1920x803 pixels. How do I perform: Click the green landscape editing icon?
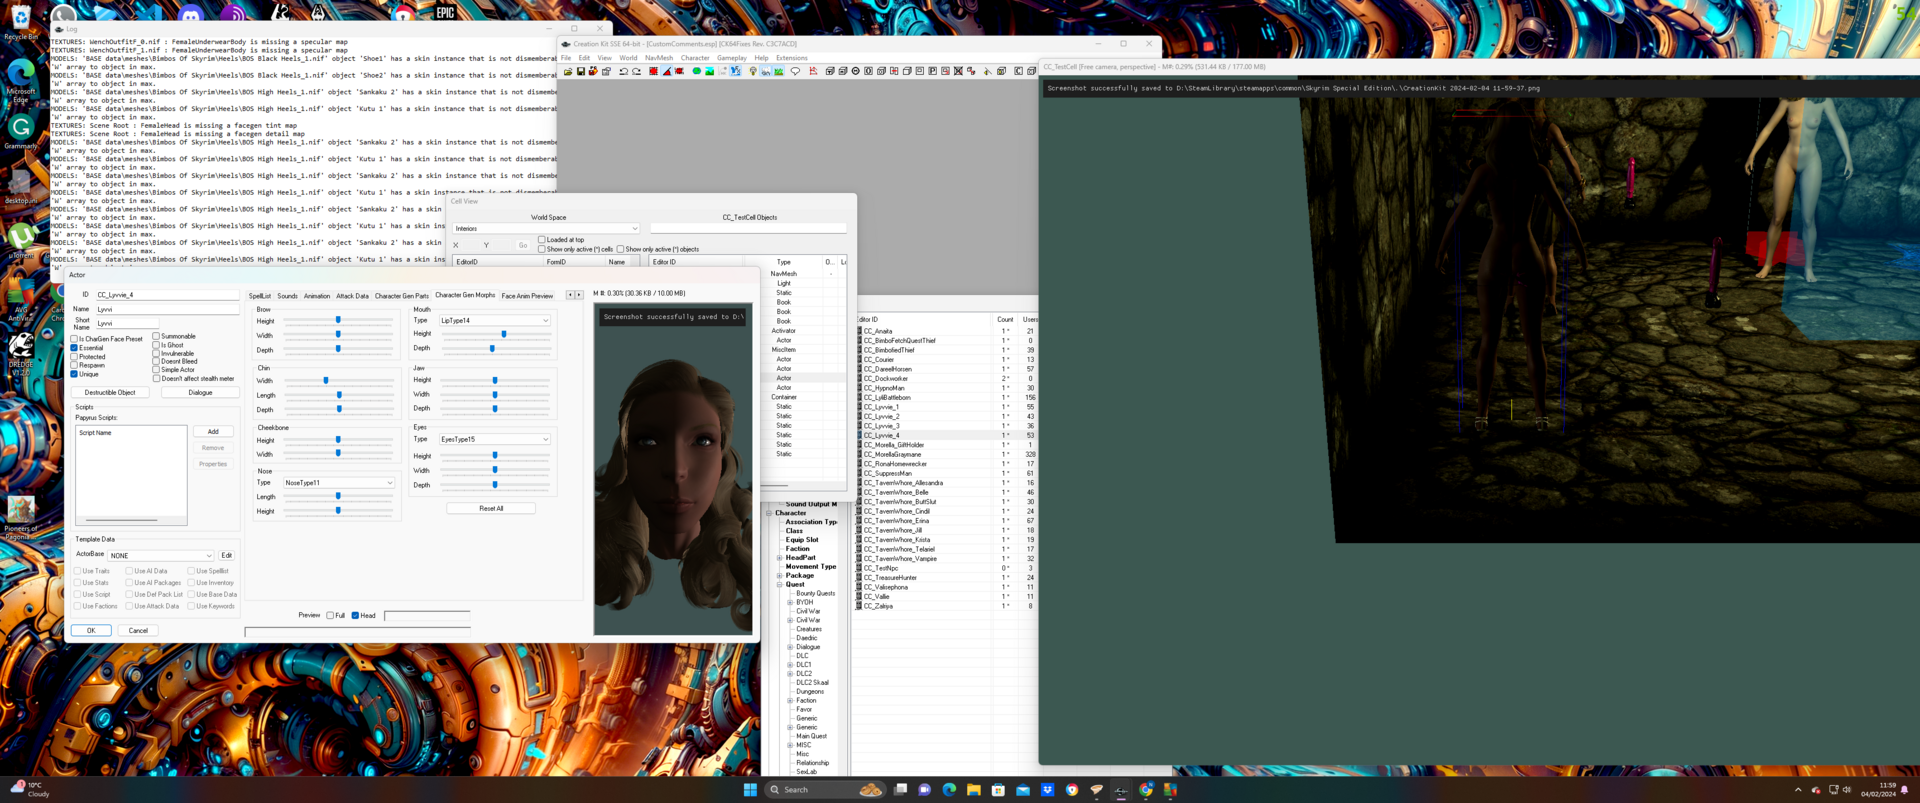pyautogui.click(x=709, y=71)
